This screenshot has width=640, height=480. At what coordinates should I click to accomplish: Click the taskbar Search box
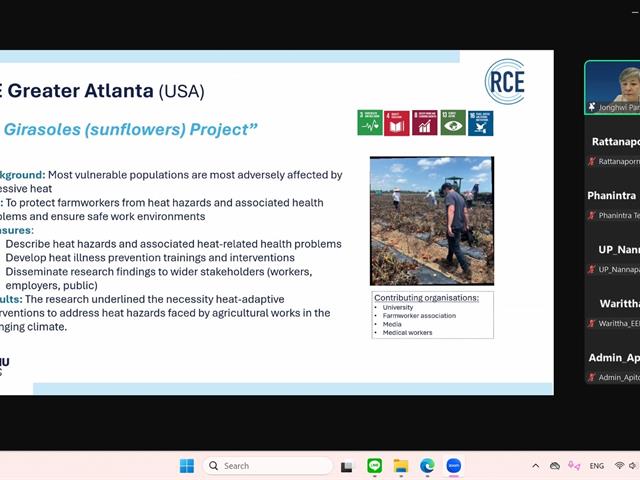click(267, 466)
